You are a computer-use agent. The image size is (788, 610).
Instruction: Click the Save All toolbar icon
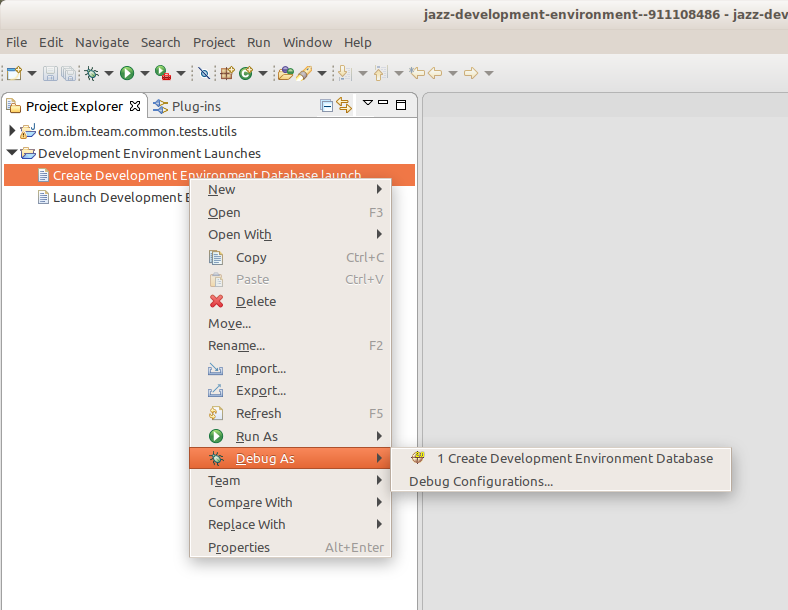(68, 73)
